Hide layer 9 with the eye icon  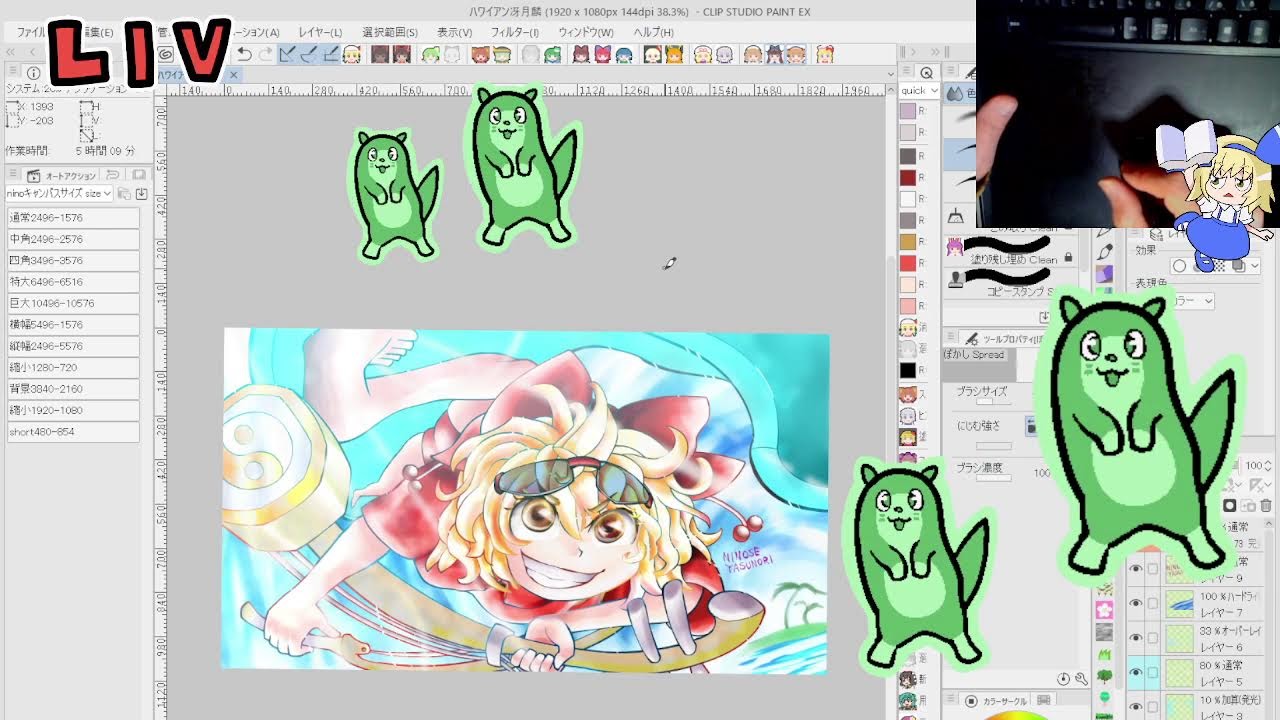coord(1135,570)
